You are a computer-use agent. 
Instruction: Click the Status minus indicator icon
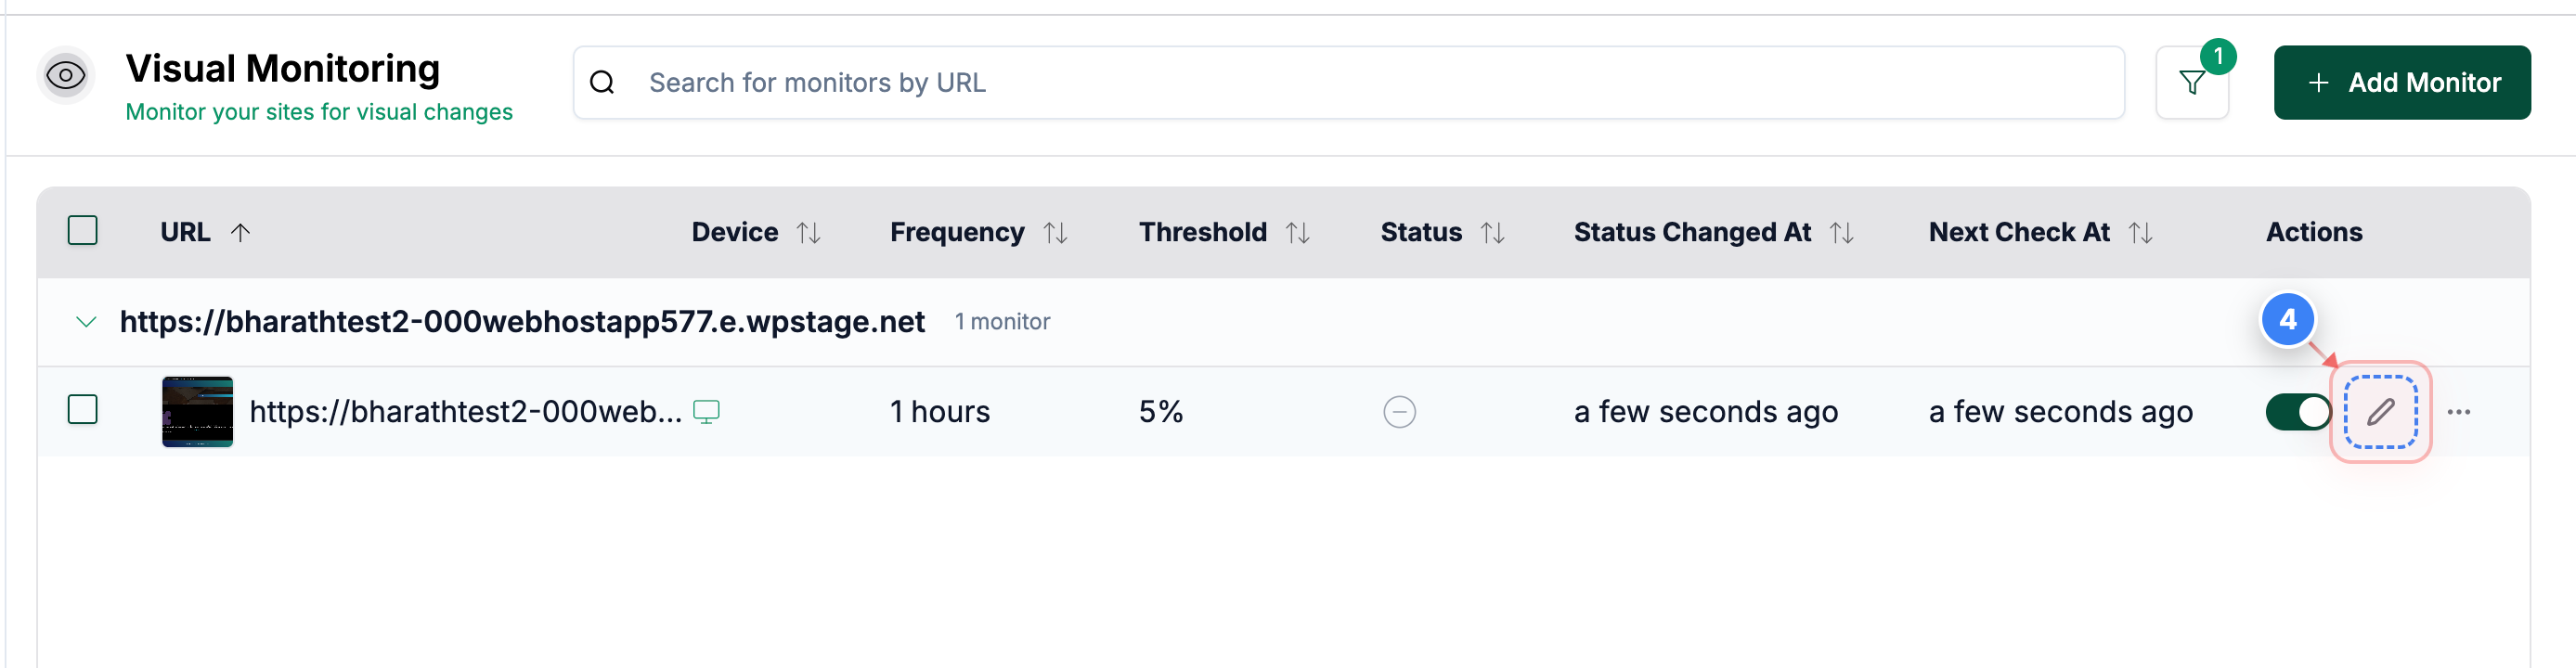pyautogui.click(x=1399, y=411)
